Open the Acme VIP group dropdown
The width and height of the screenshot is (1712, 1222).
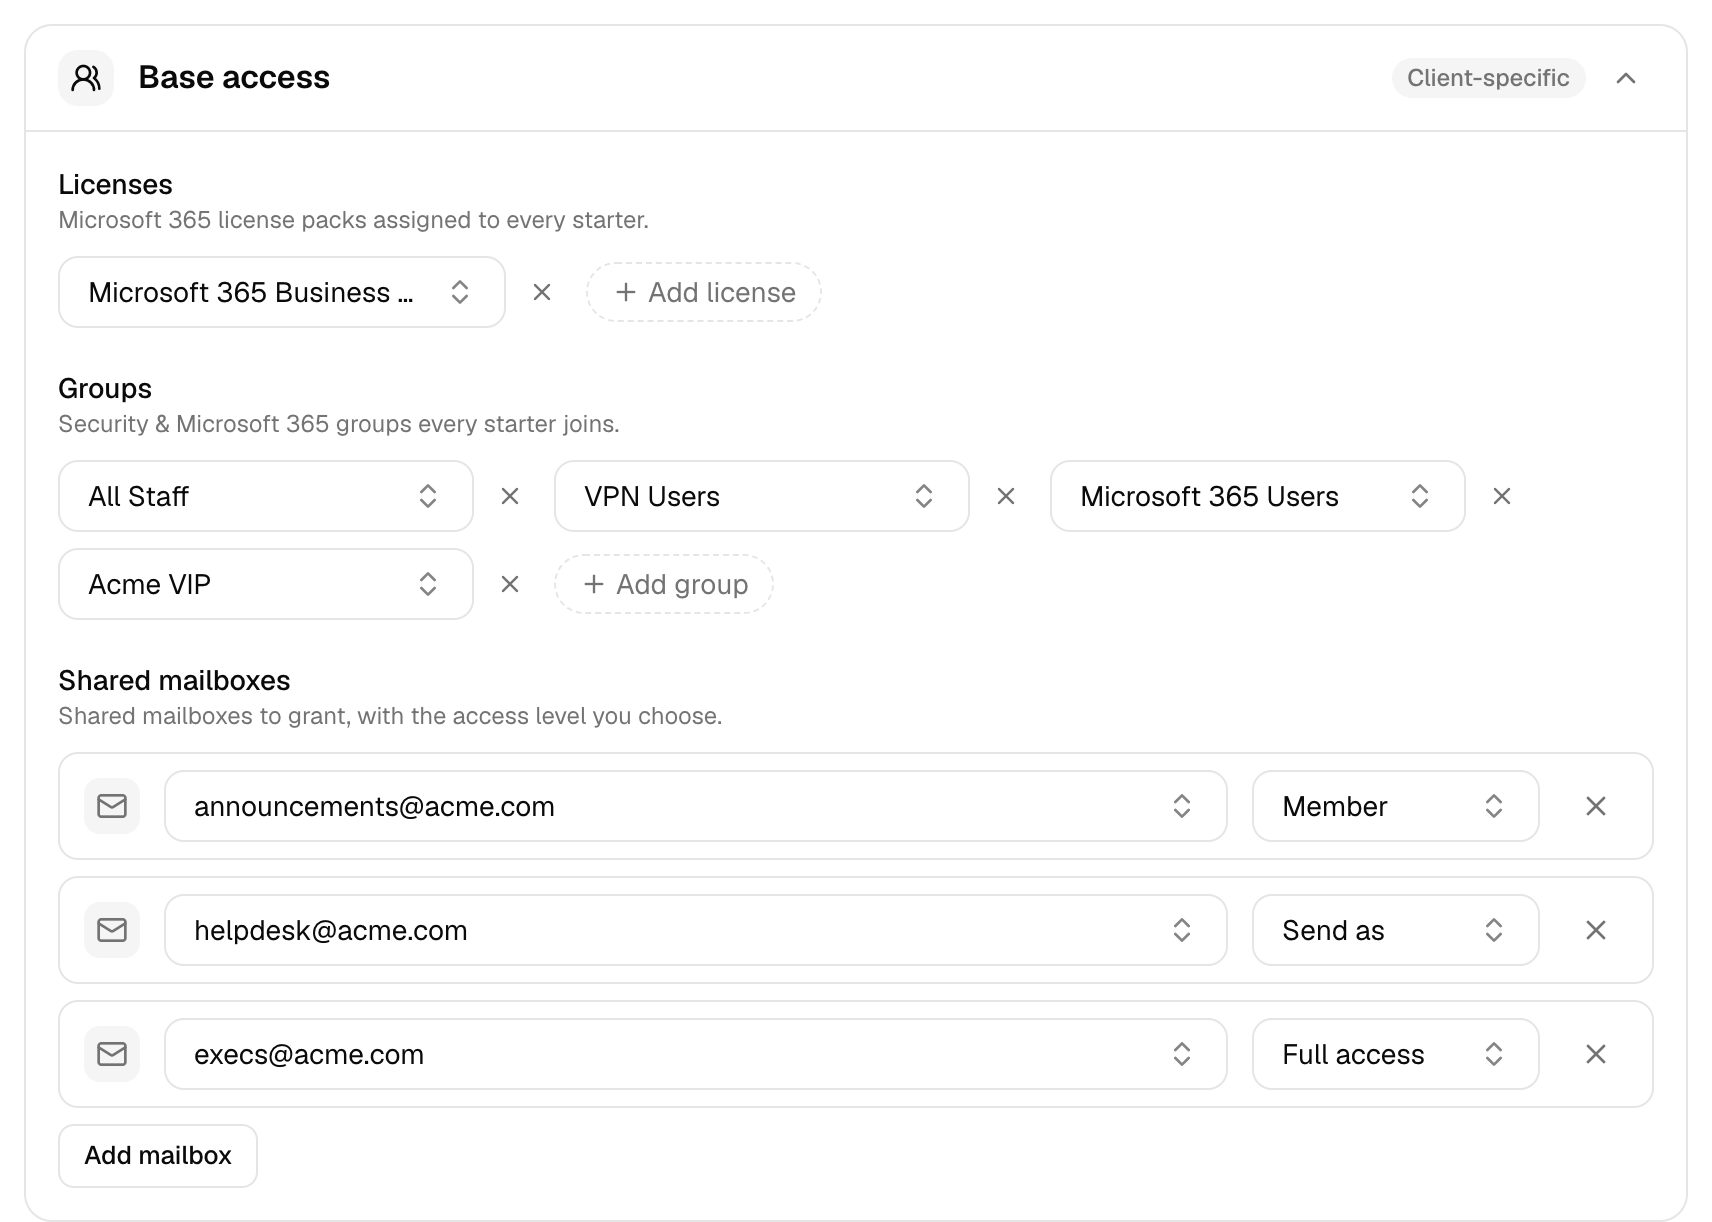(x=266, y=584)
